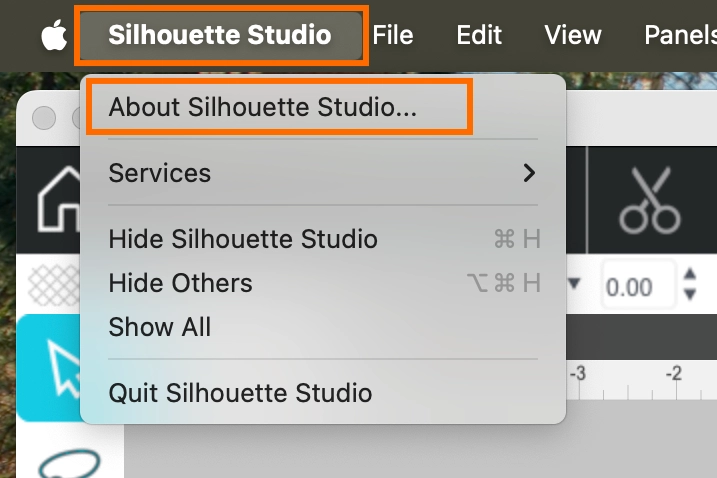717x478 pixels.
Task: Expand the Services submenu
Action: tap(323, 173)
